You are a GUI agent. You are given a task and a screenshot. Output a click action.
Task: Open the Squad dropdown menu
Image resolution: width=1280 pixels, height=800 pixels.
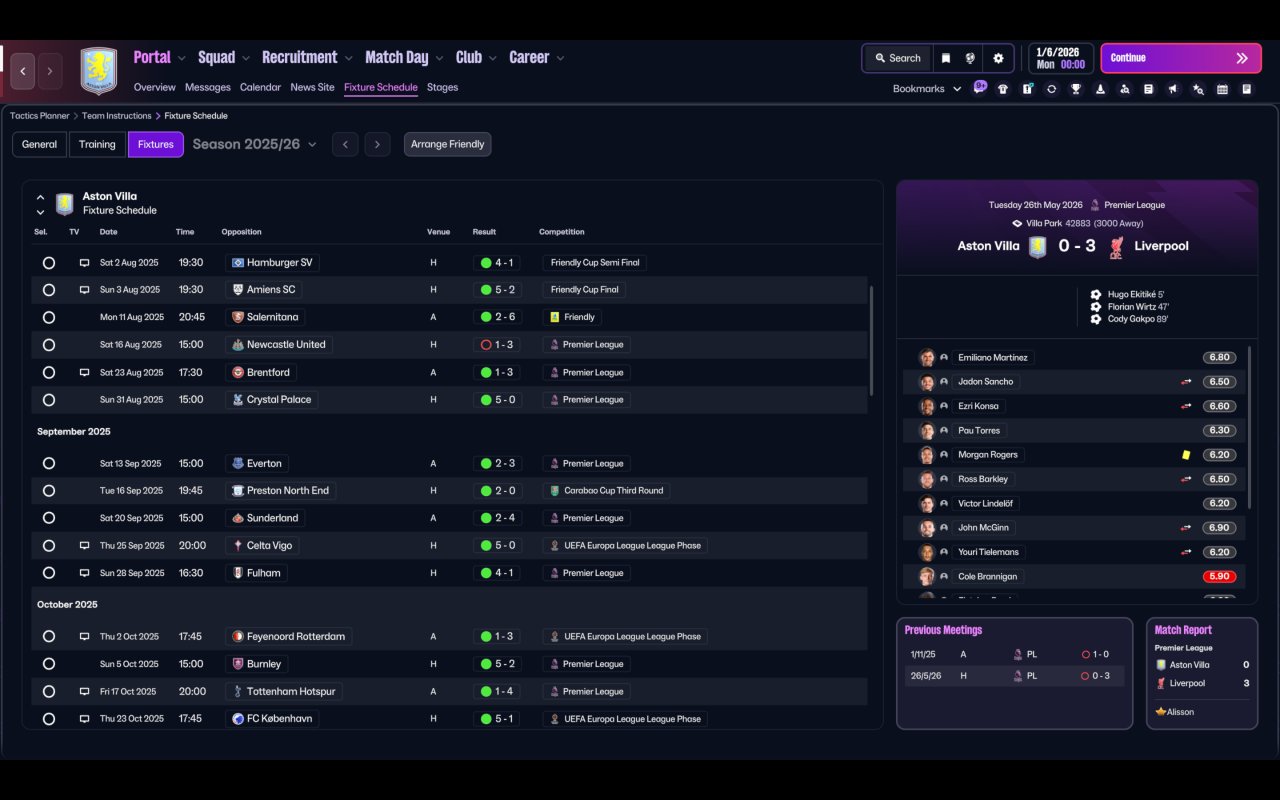224,58
